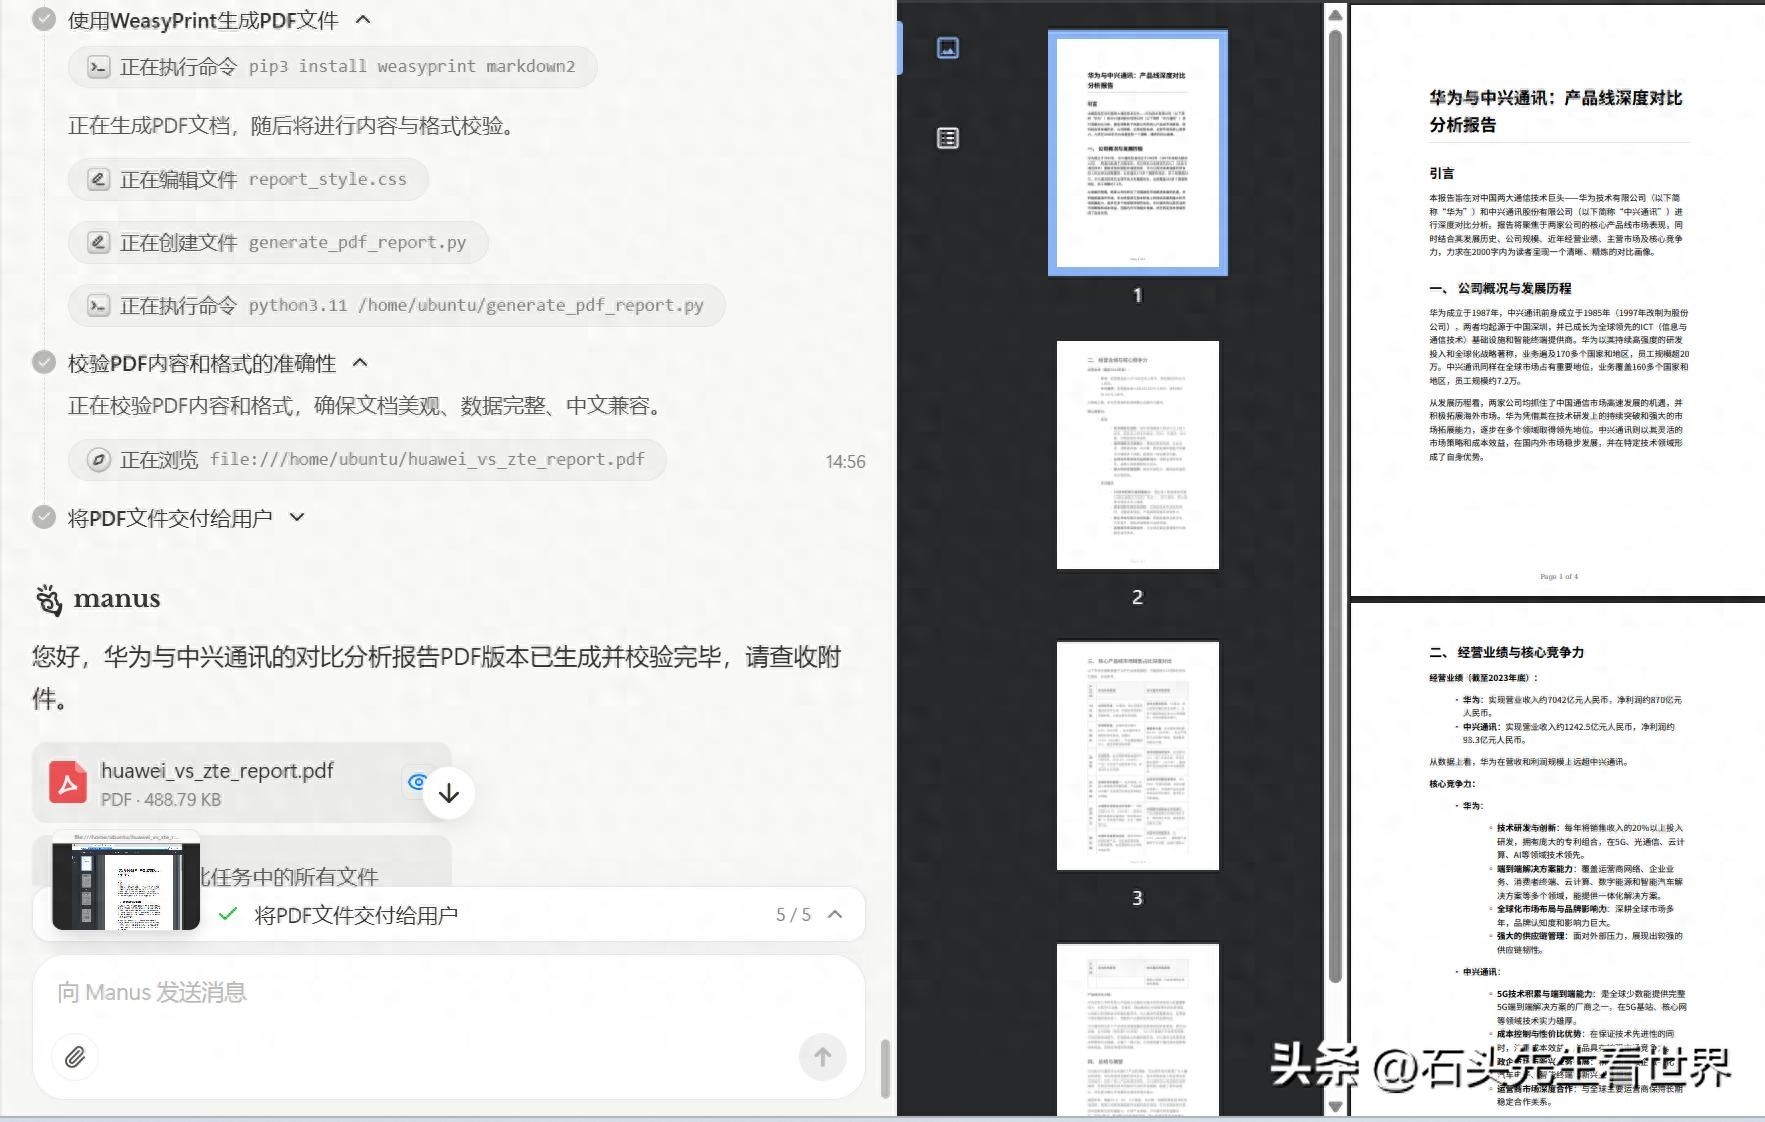Click the Page 1 of 4 footer
The height and width of the screenshot is (1122, 1765).
click(1559, 576)
